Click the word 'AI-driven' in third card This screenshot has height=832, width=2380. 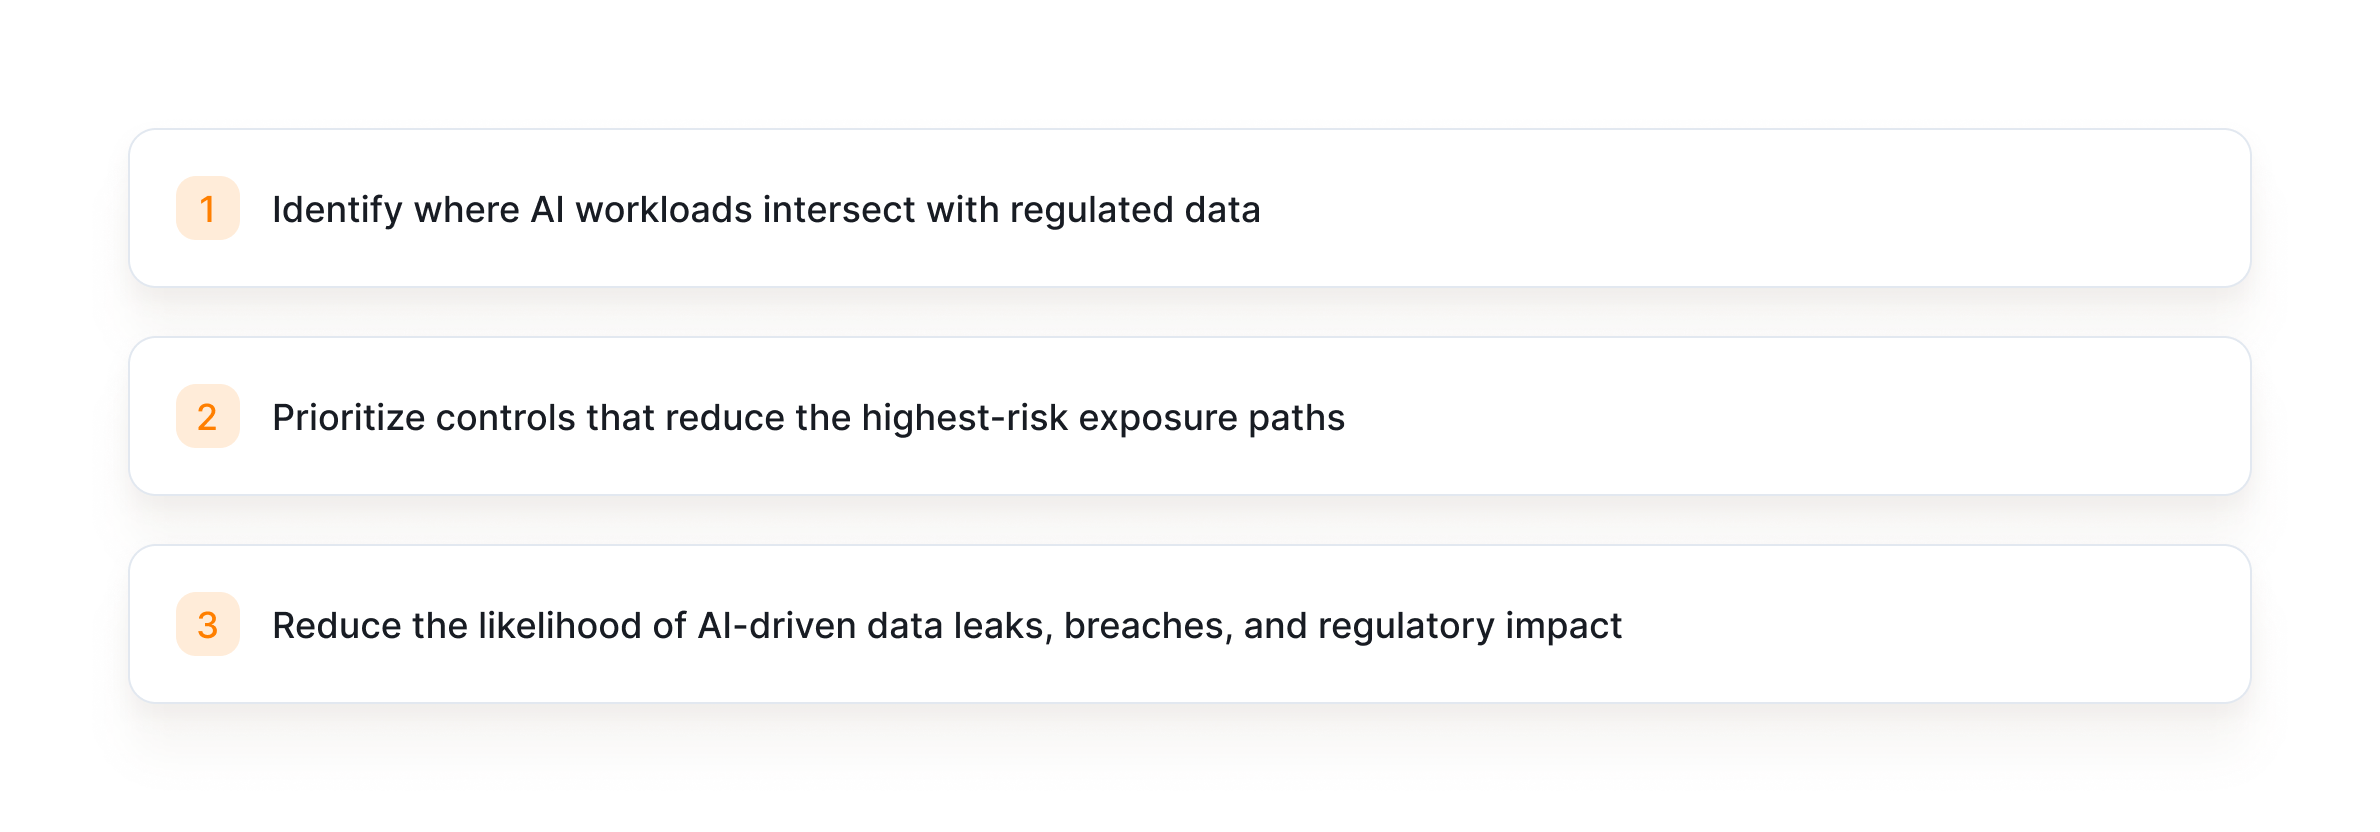[776, 626]
